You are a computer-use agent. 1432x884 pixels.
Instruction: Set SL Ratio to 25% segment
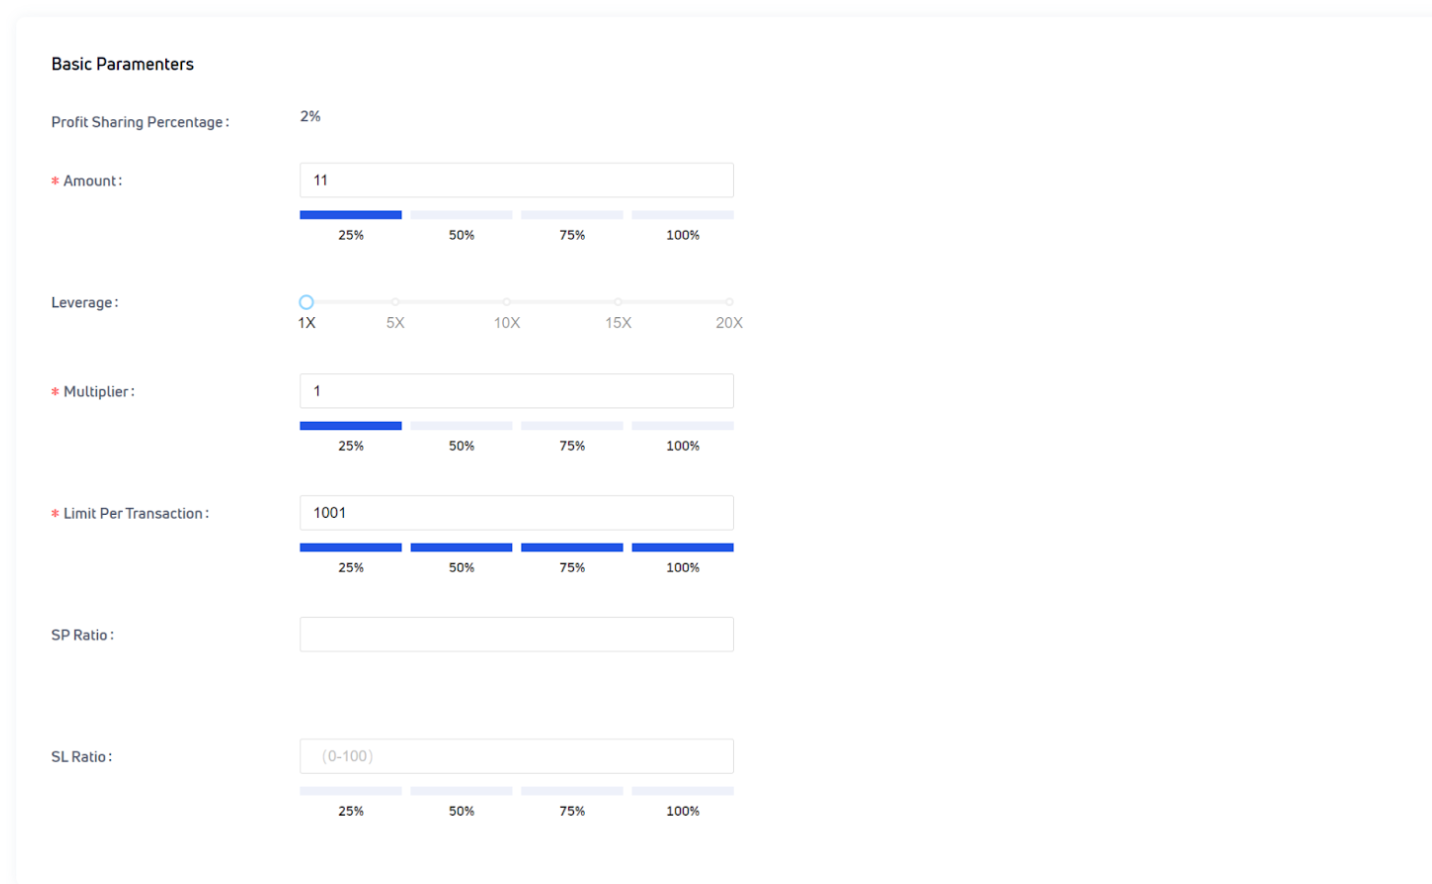(351, 791)
